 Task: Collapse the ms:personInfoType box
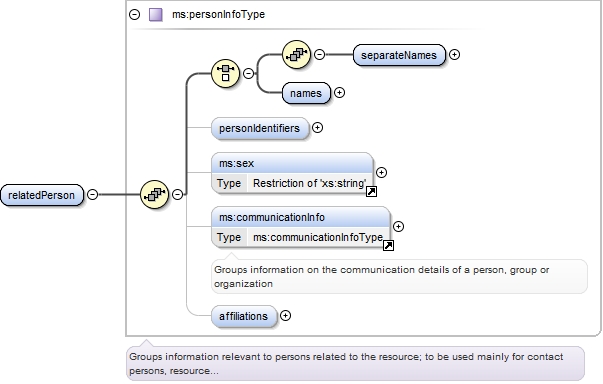pos(135,15)
